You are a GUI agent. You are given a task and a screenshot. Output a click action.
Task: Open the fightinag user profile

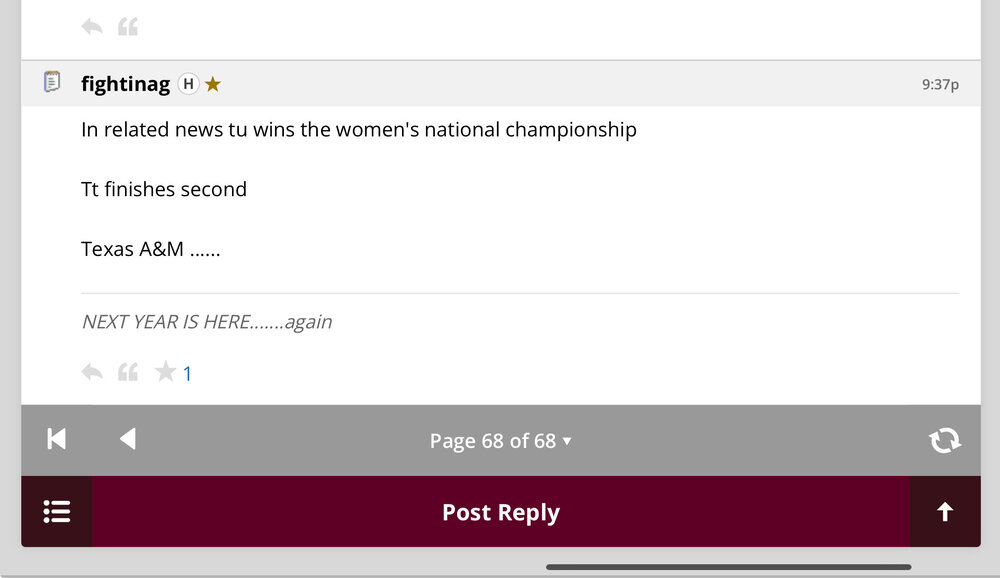tap(125, 84)
